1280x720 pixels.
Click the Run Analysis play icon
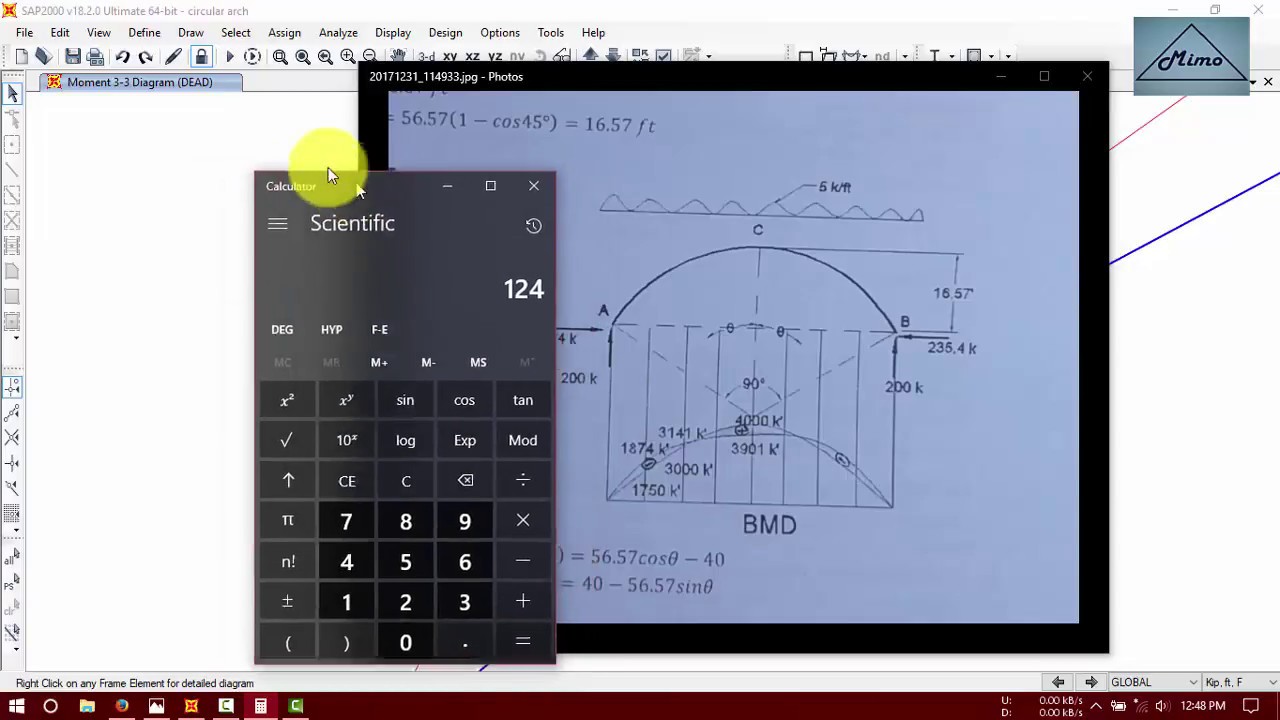[229, 57]
